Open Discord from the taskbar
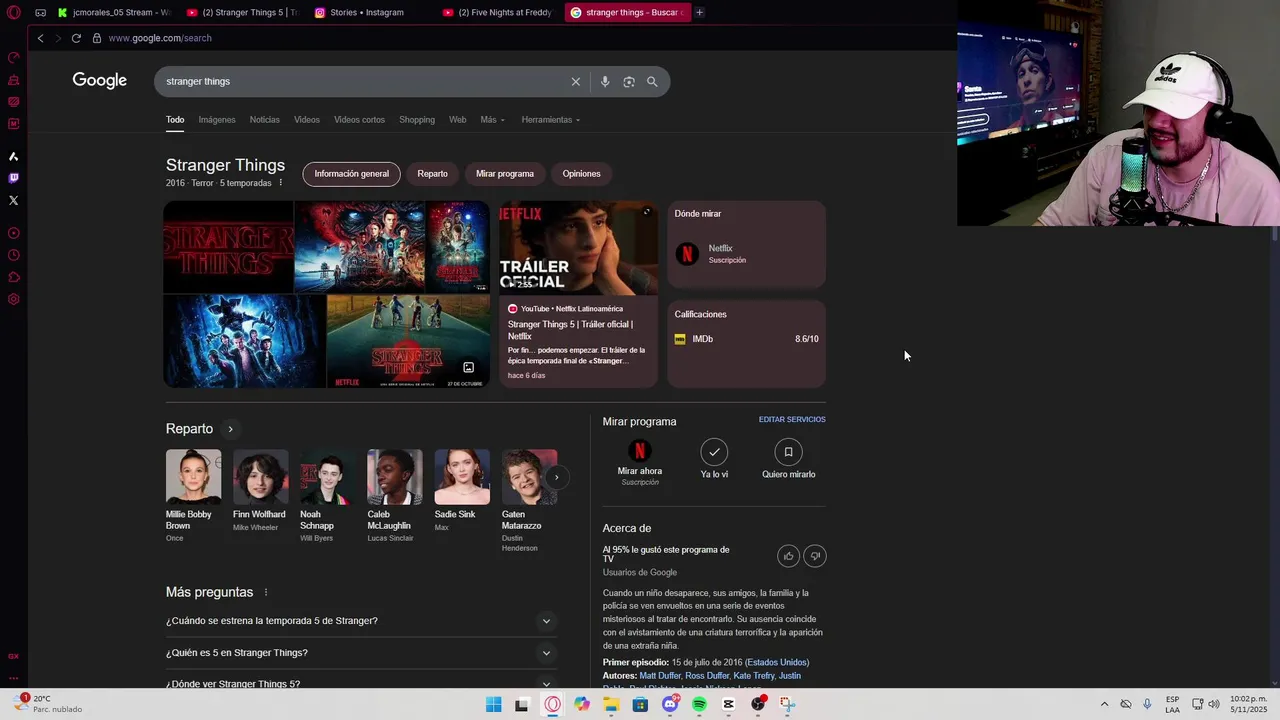 pyautogui.click(x=670, y=705)
